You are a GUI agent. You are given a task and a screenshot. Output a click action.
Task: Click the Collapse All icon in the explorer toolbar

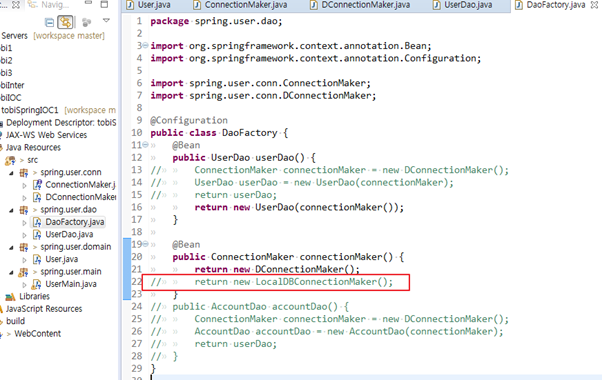[x=50, y=23]
